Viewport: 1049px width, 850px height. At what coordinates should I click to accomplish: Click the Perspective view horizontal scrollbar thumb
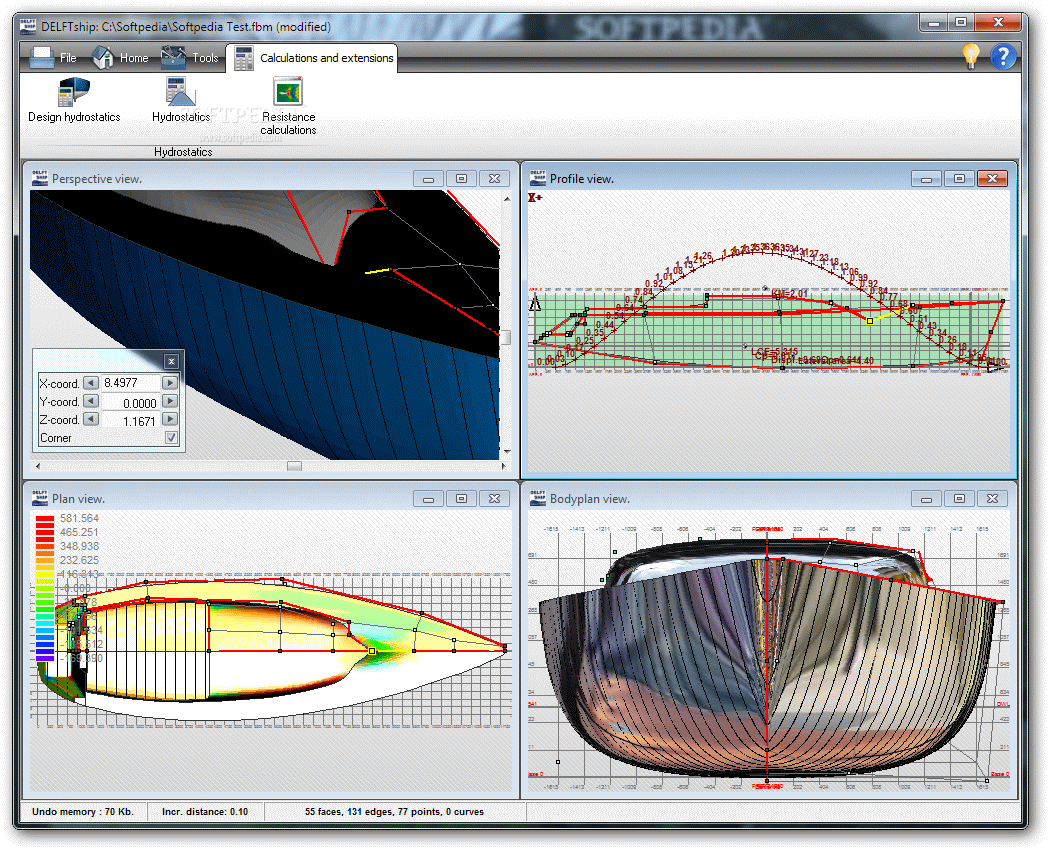[294, 466]
